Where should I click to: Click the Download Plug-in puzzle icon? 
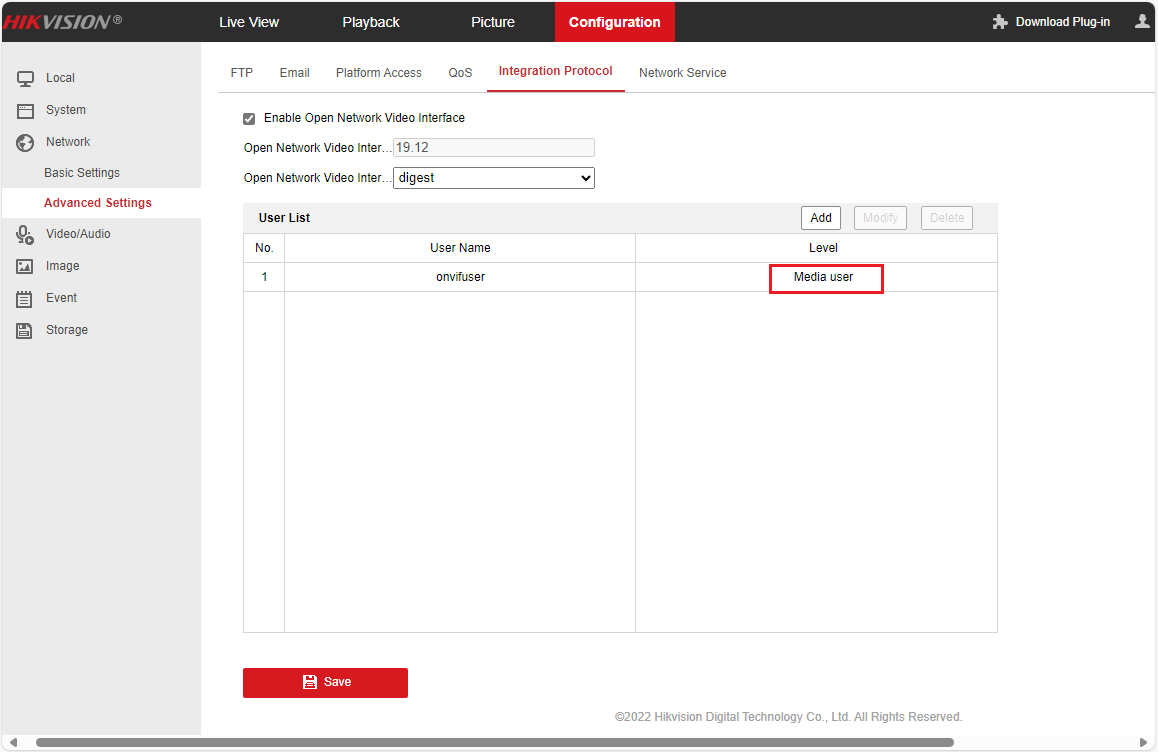pos(999,22)
